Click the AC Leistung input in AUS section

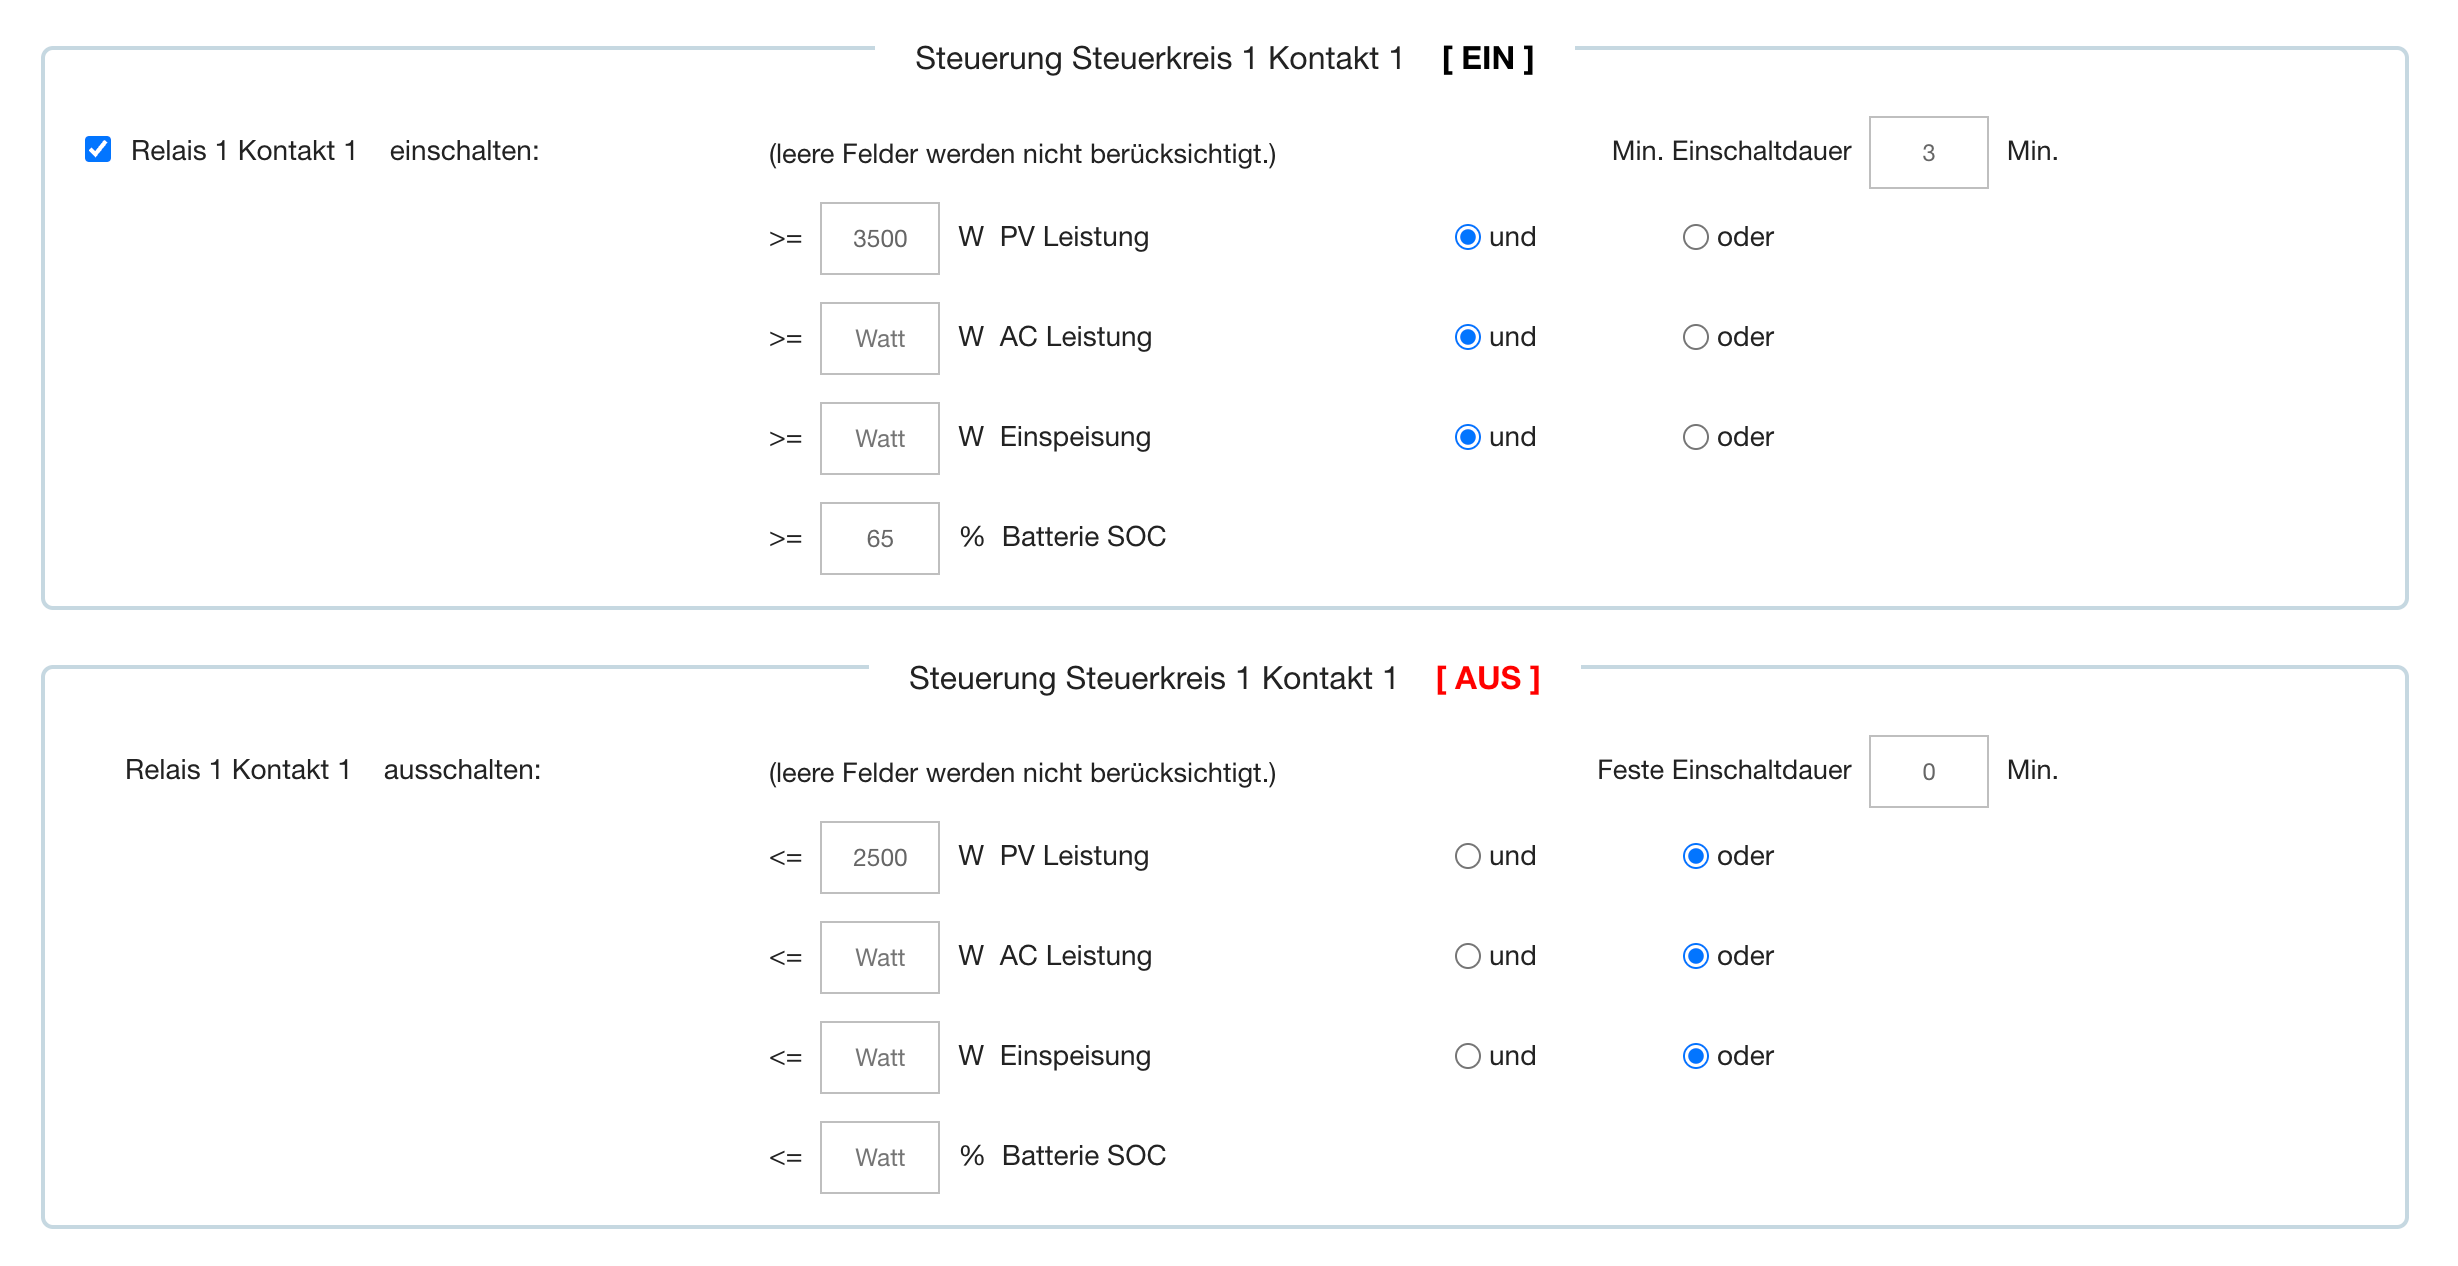[x=879, y=957]
